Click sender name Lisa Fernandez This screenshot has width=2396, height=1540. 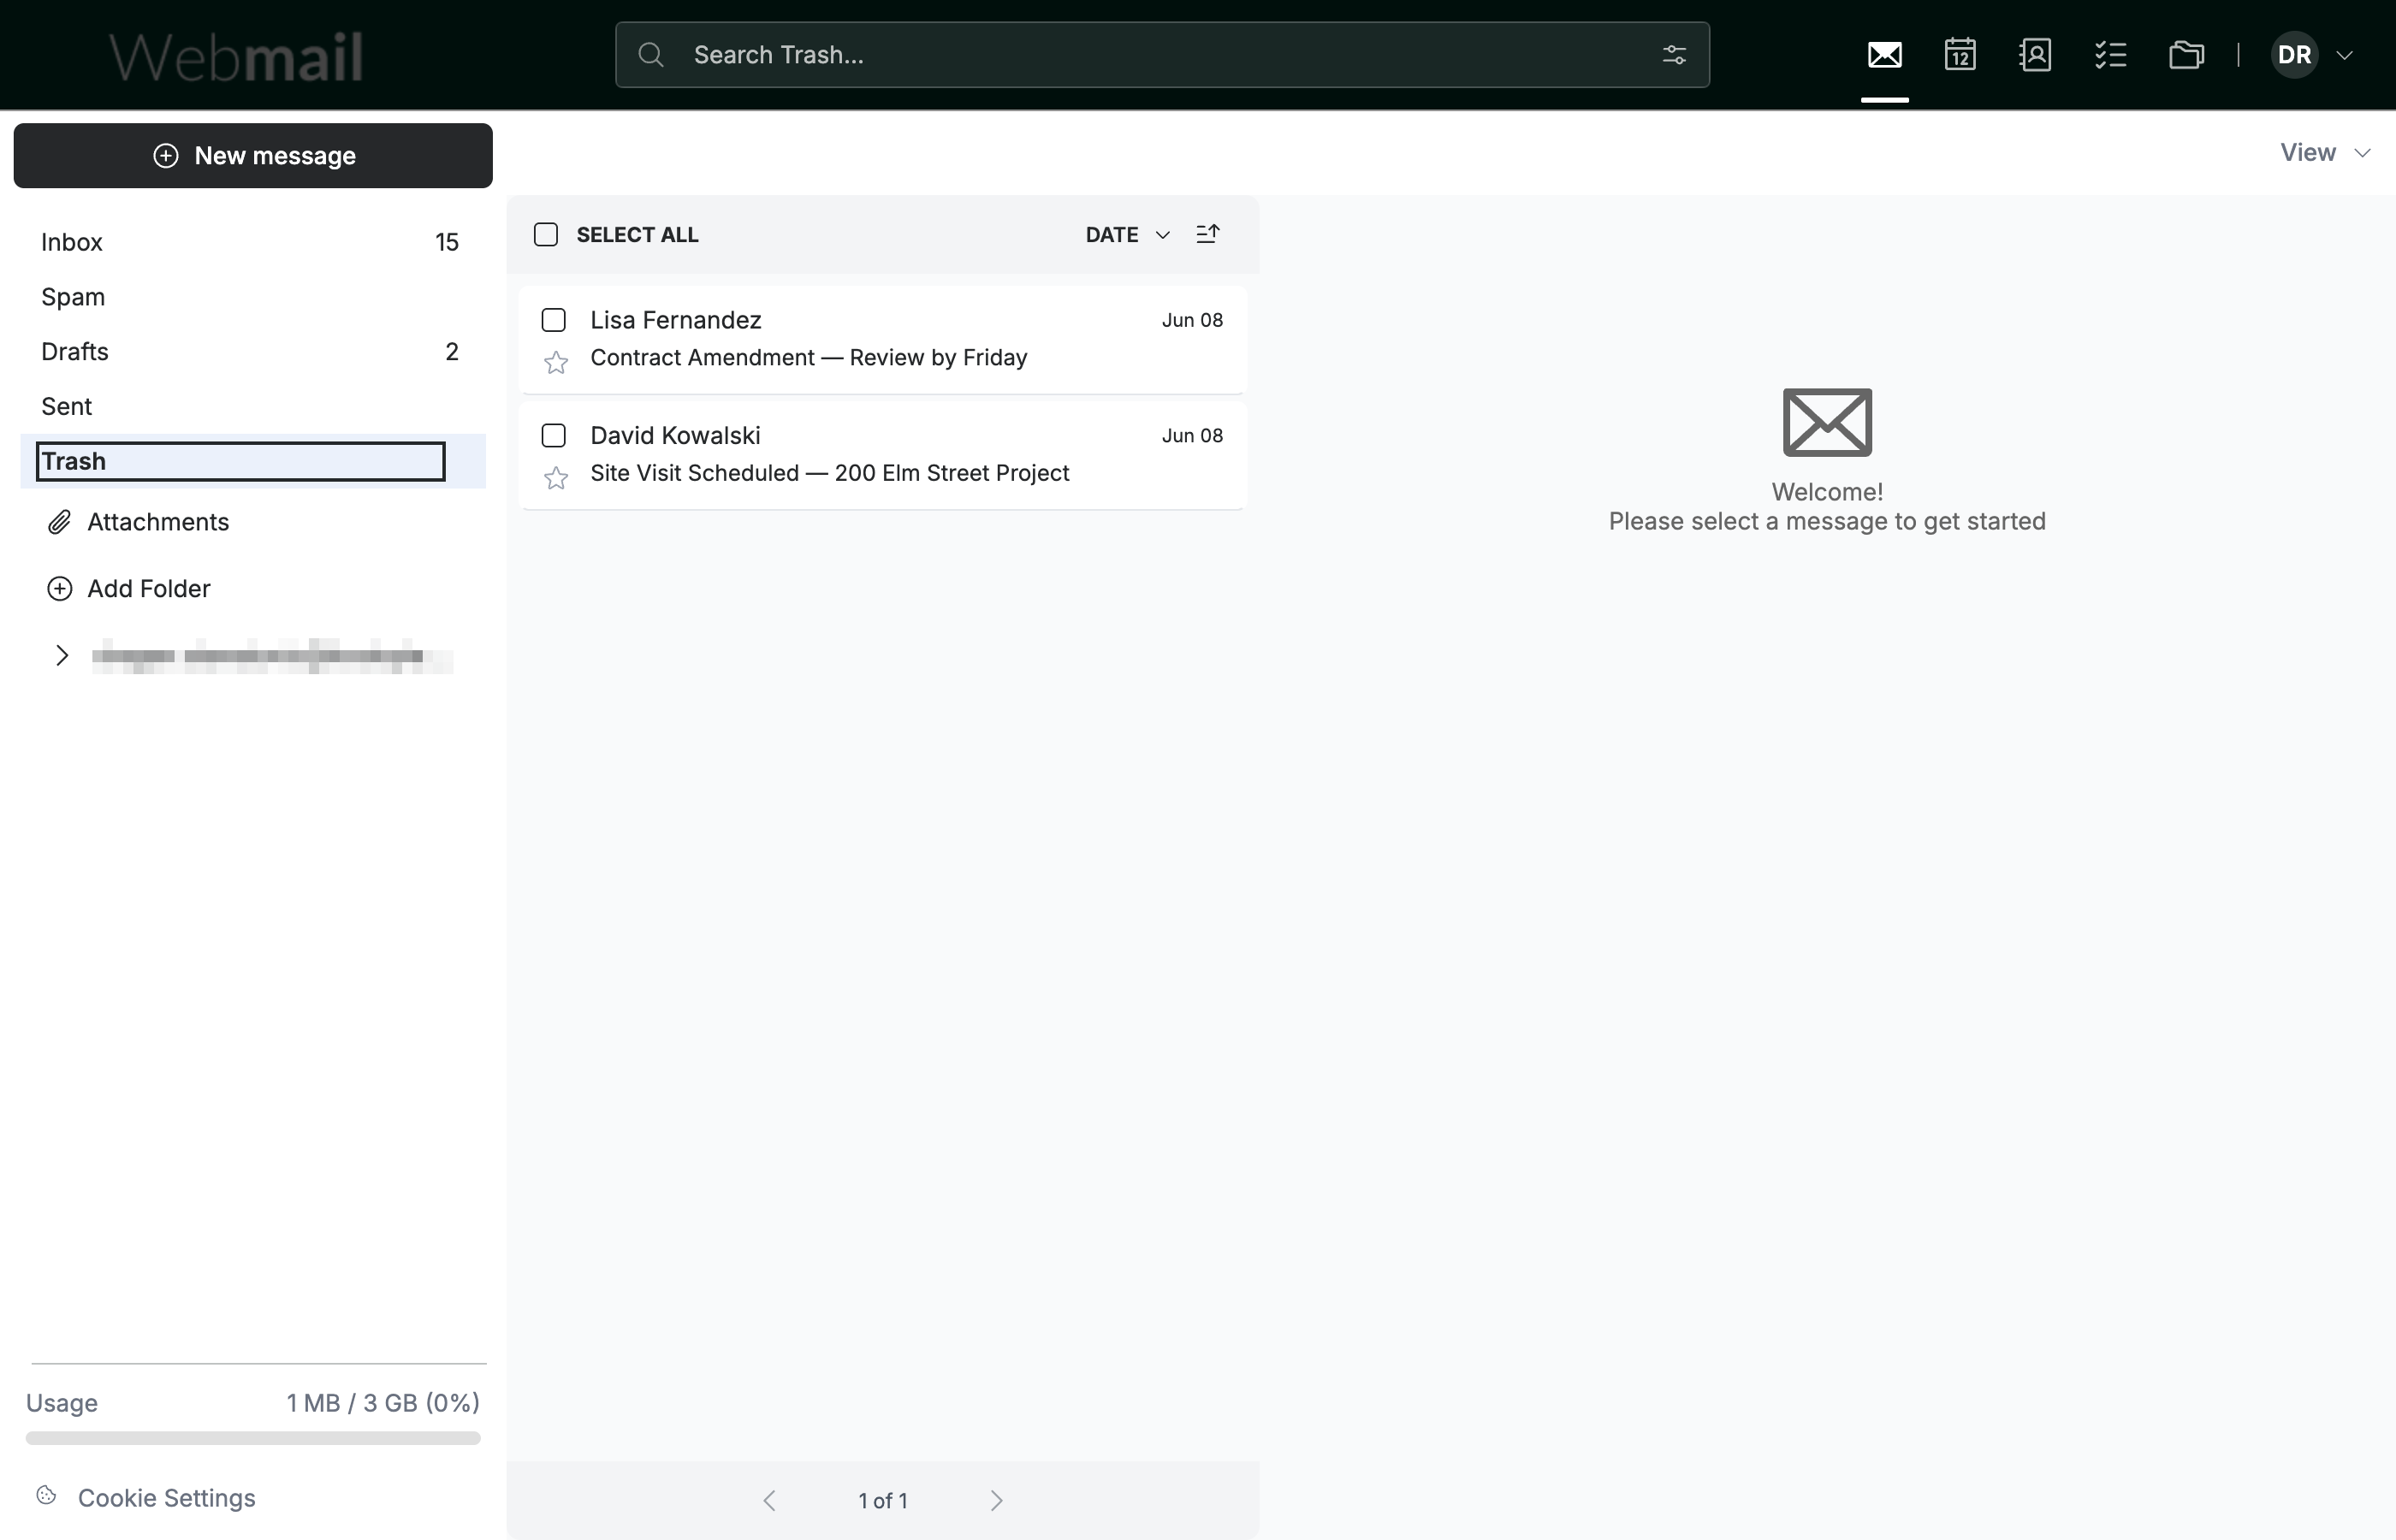[x=676, y=320]
